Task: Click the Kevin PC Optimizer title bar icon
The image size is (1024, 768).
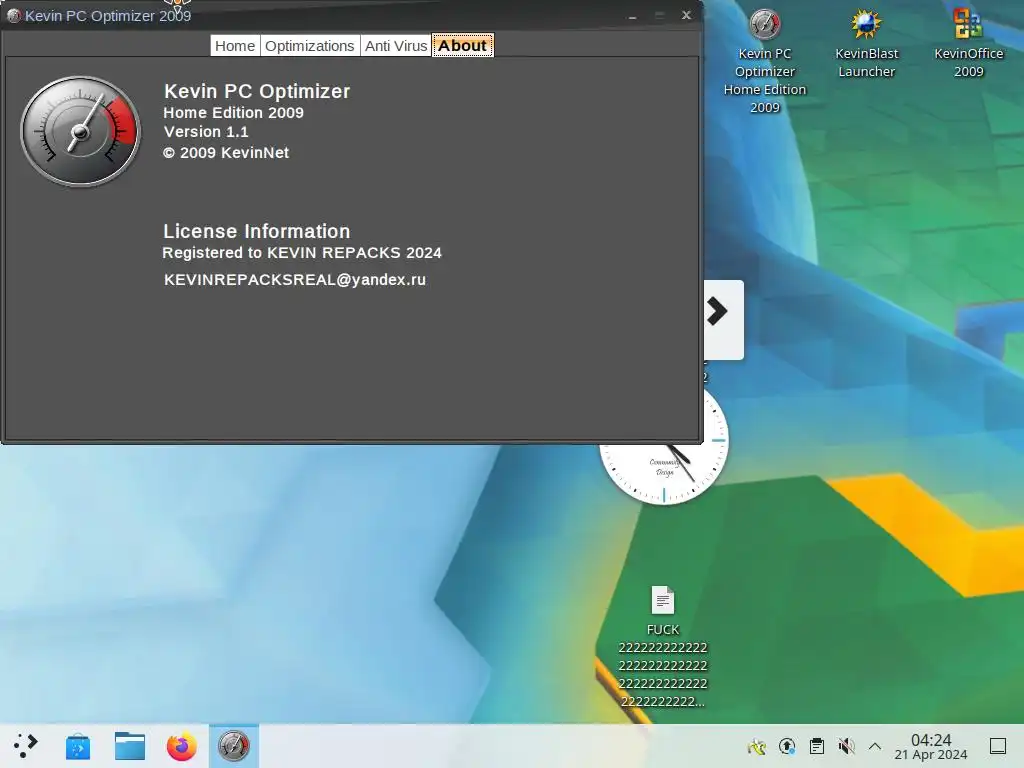Action: (x=14, y=16)
